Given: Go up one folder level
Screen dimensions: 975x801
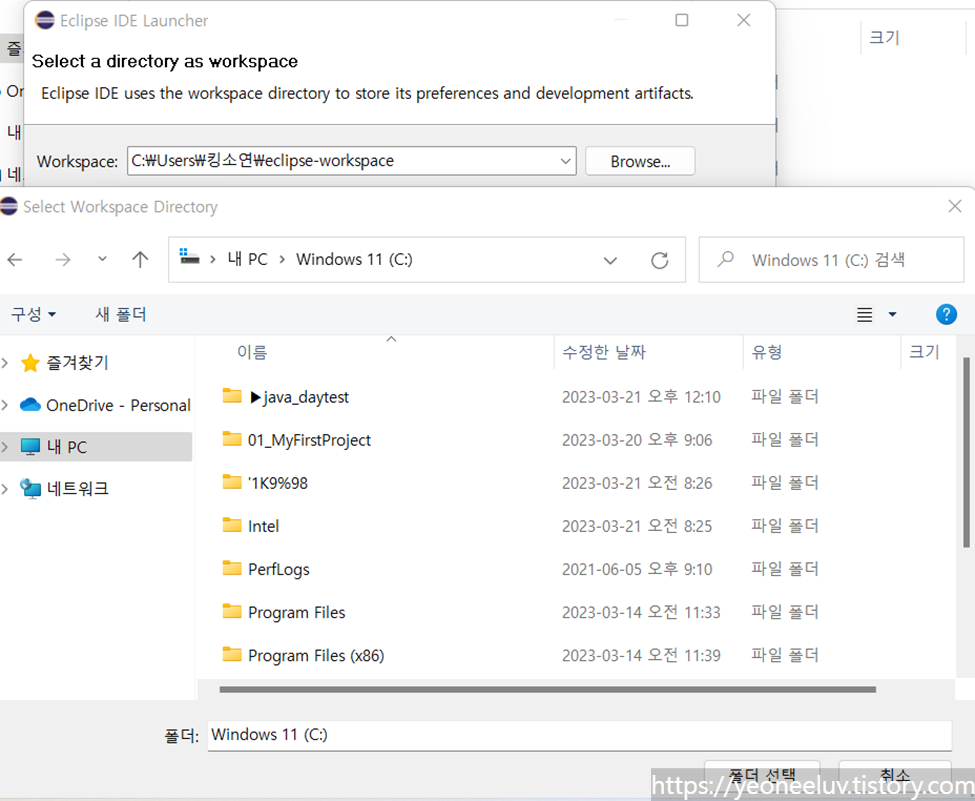Looking at the screenshot, I should tap(141, 259).
